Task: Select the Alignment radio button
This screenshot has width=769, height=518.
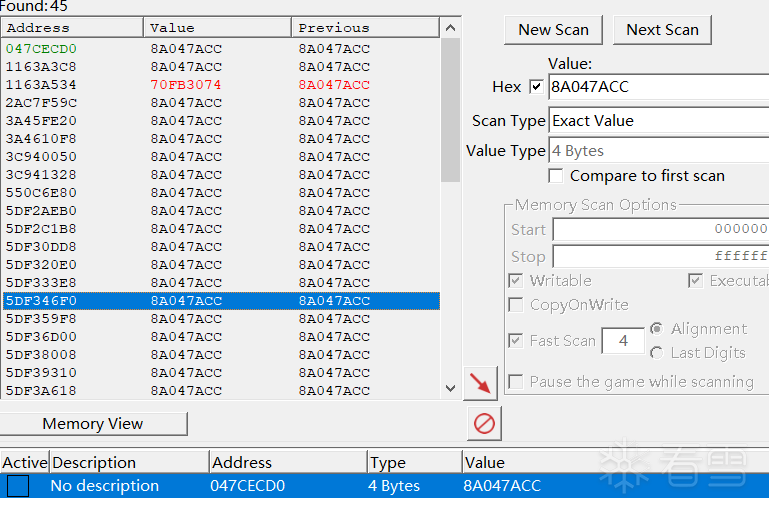Action: coord(657,329)
